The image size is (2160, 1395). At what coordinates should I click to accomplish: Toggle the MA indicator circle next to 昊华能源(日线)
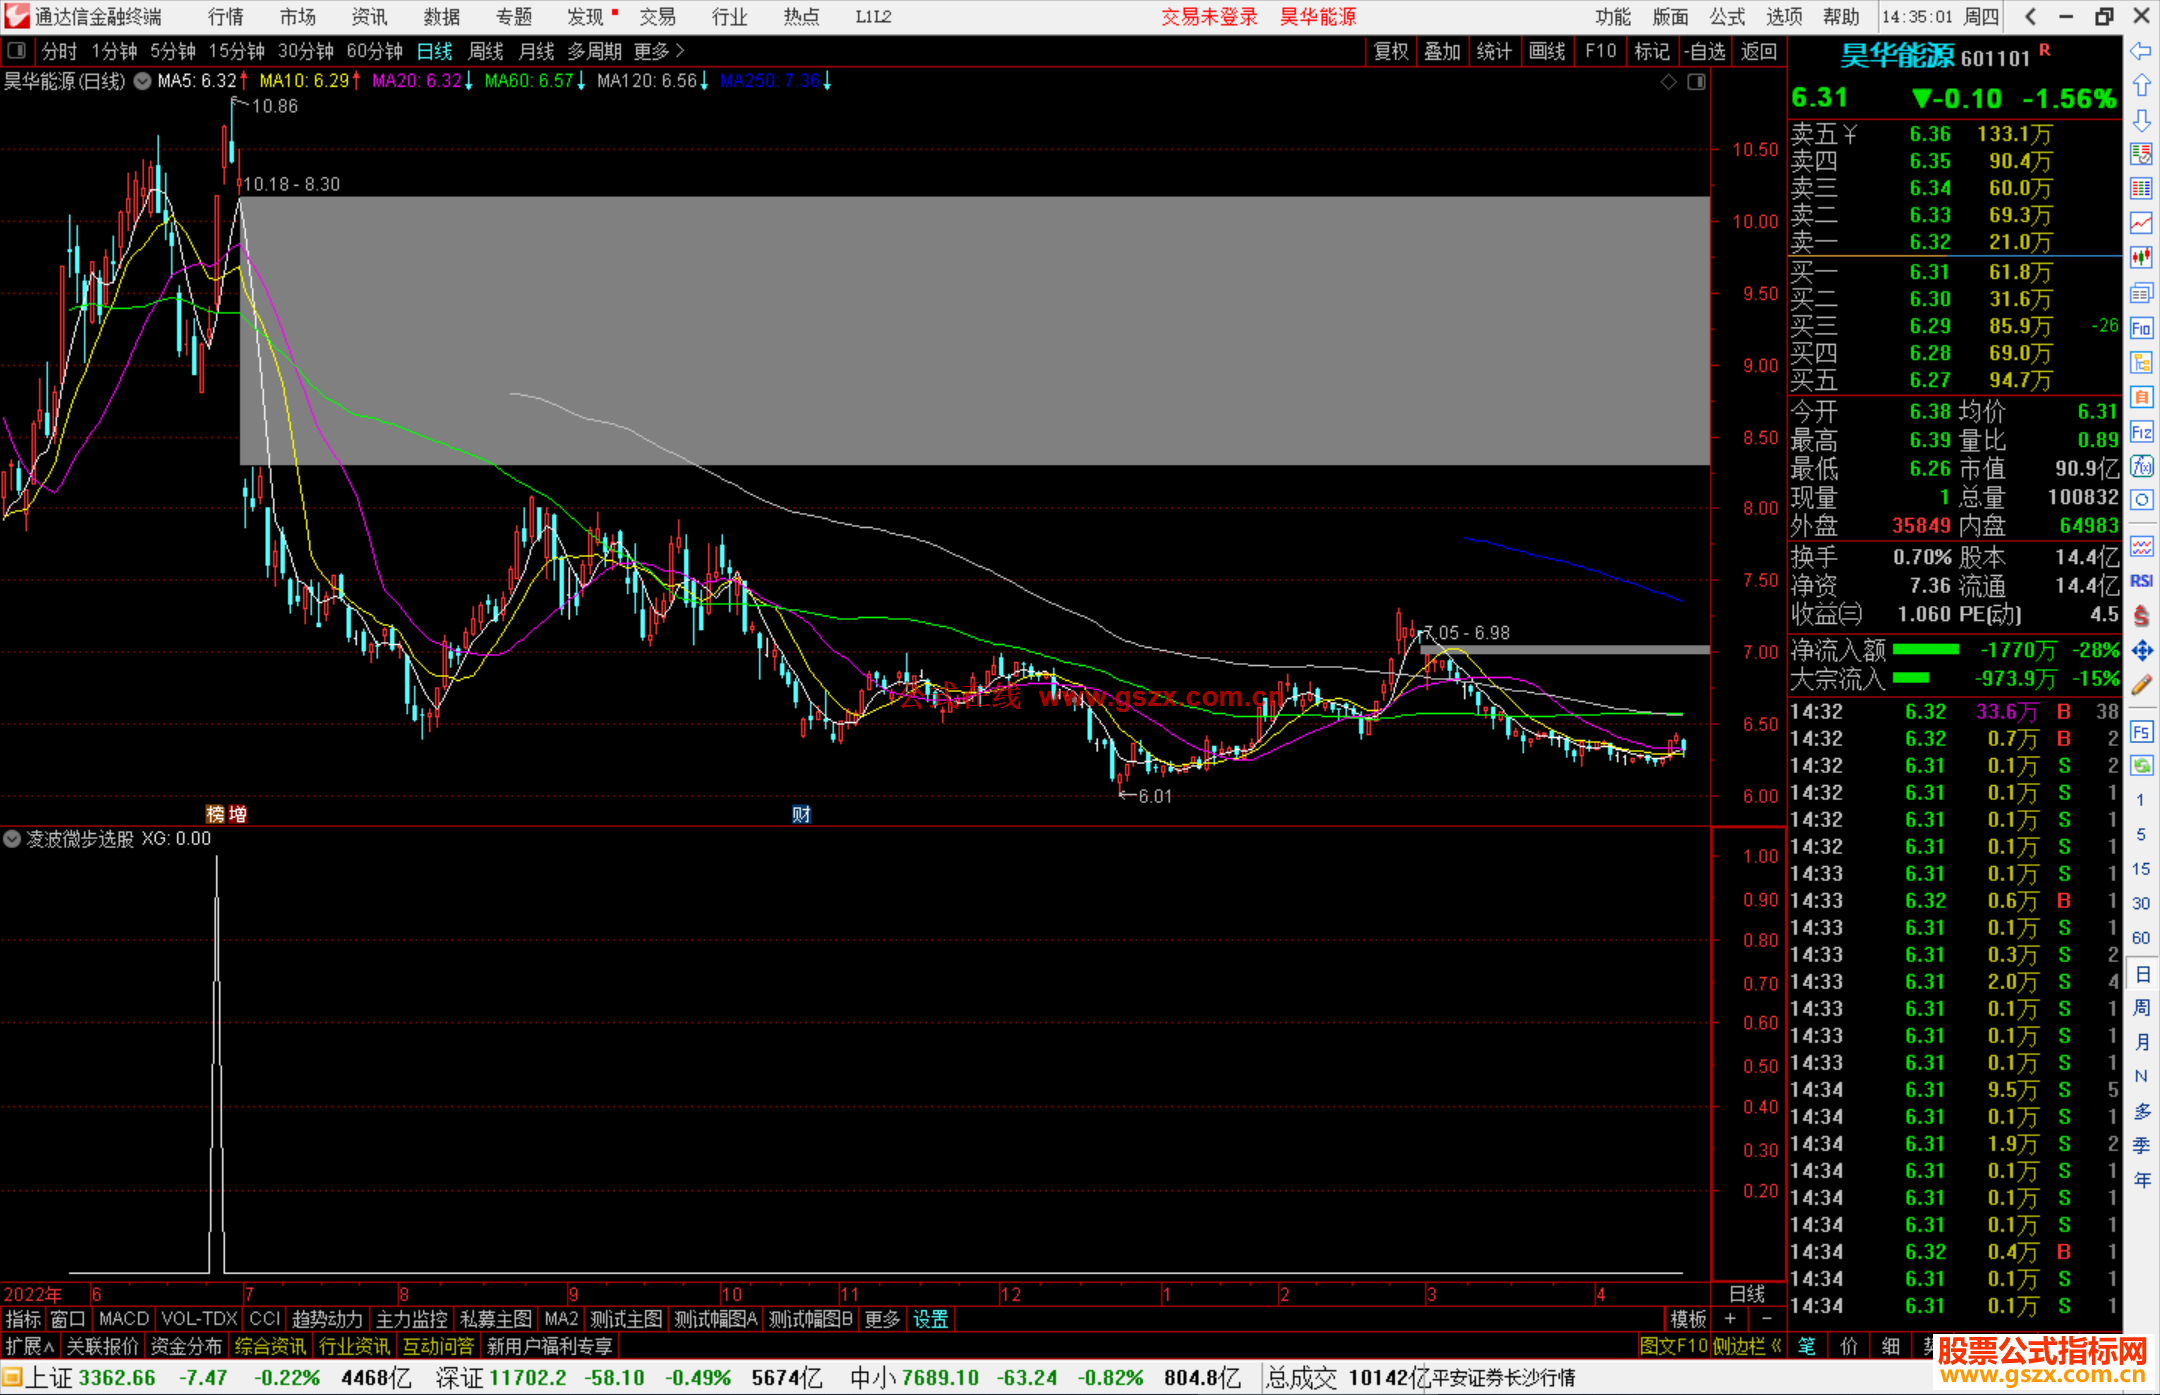point(143,81)
